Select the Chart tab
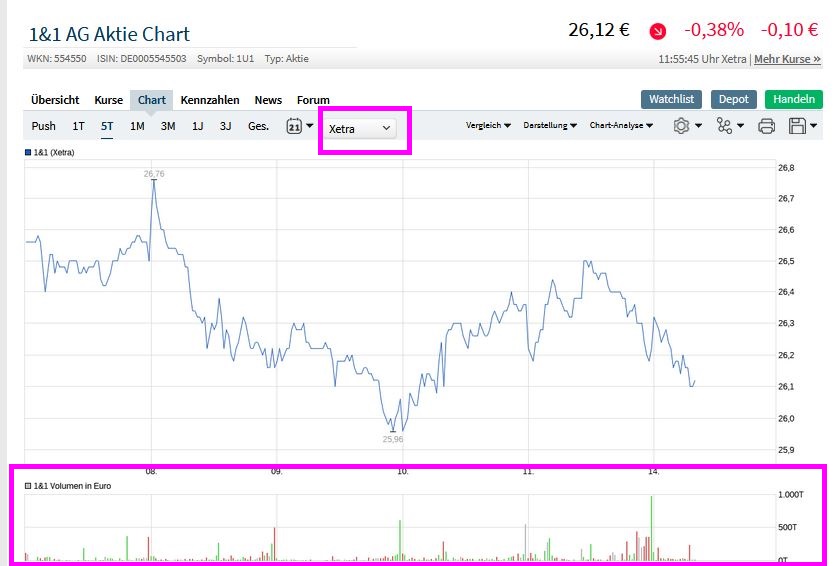The width and height of the screenshot is (835, 566). click(x=152, y=100)
